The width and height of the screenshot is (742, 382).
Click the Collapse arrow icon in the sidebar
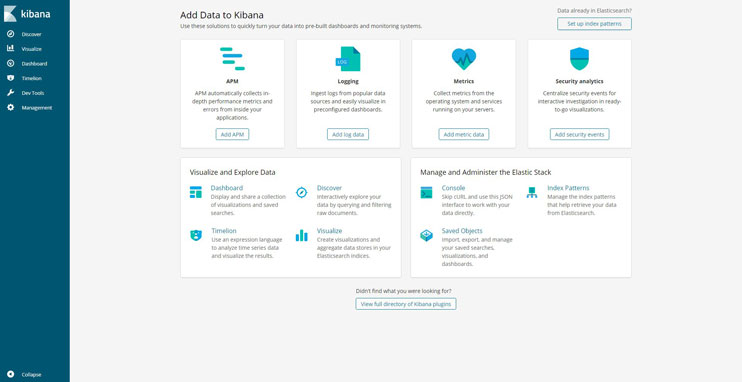(x=10, y=374)
